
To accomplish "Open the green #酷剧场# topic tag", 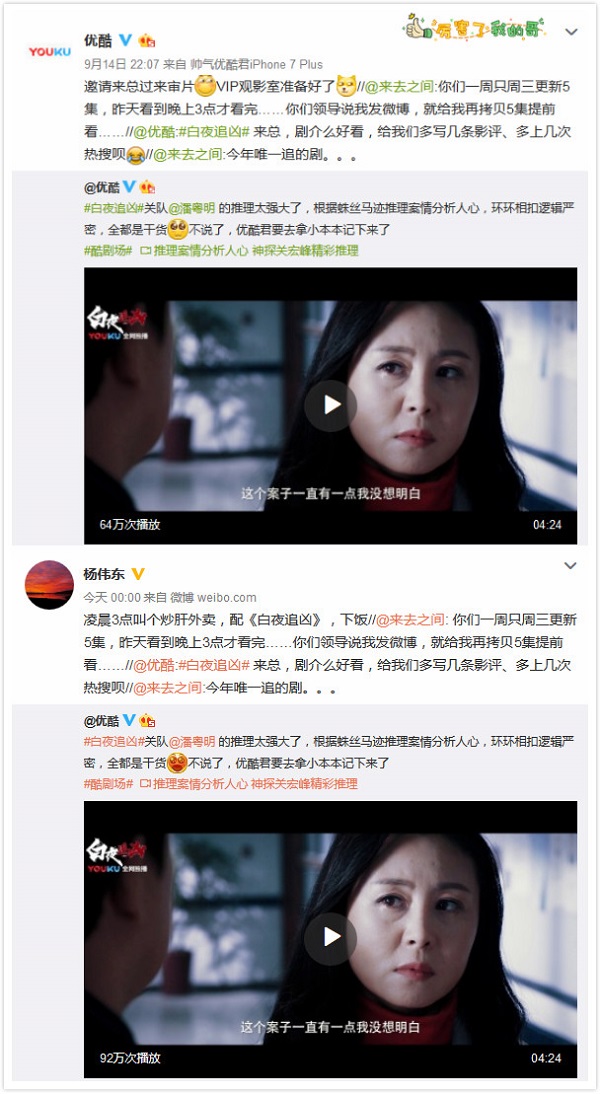I will pyautogui.click(x=108, y=250).
